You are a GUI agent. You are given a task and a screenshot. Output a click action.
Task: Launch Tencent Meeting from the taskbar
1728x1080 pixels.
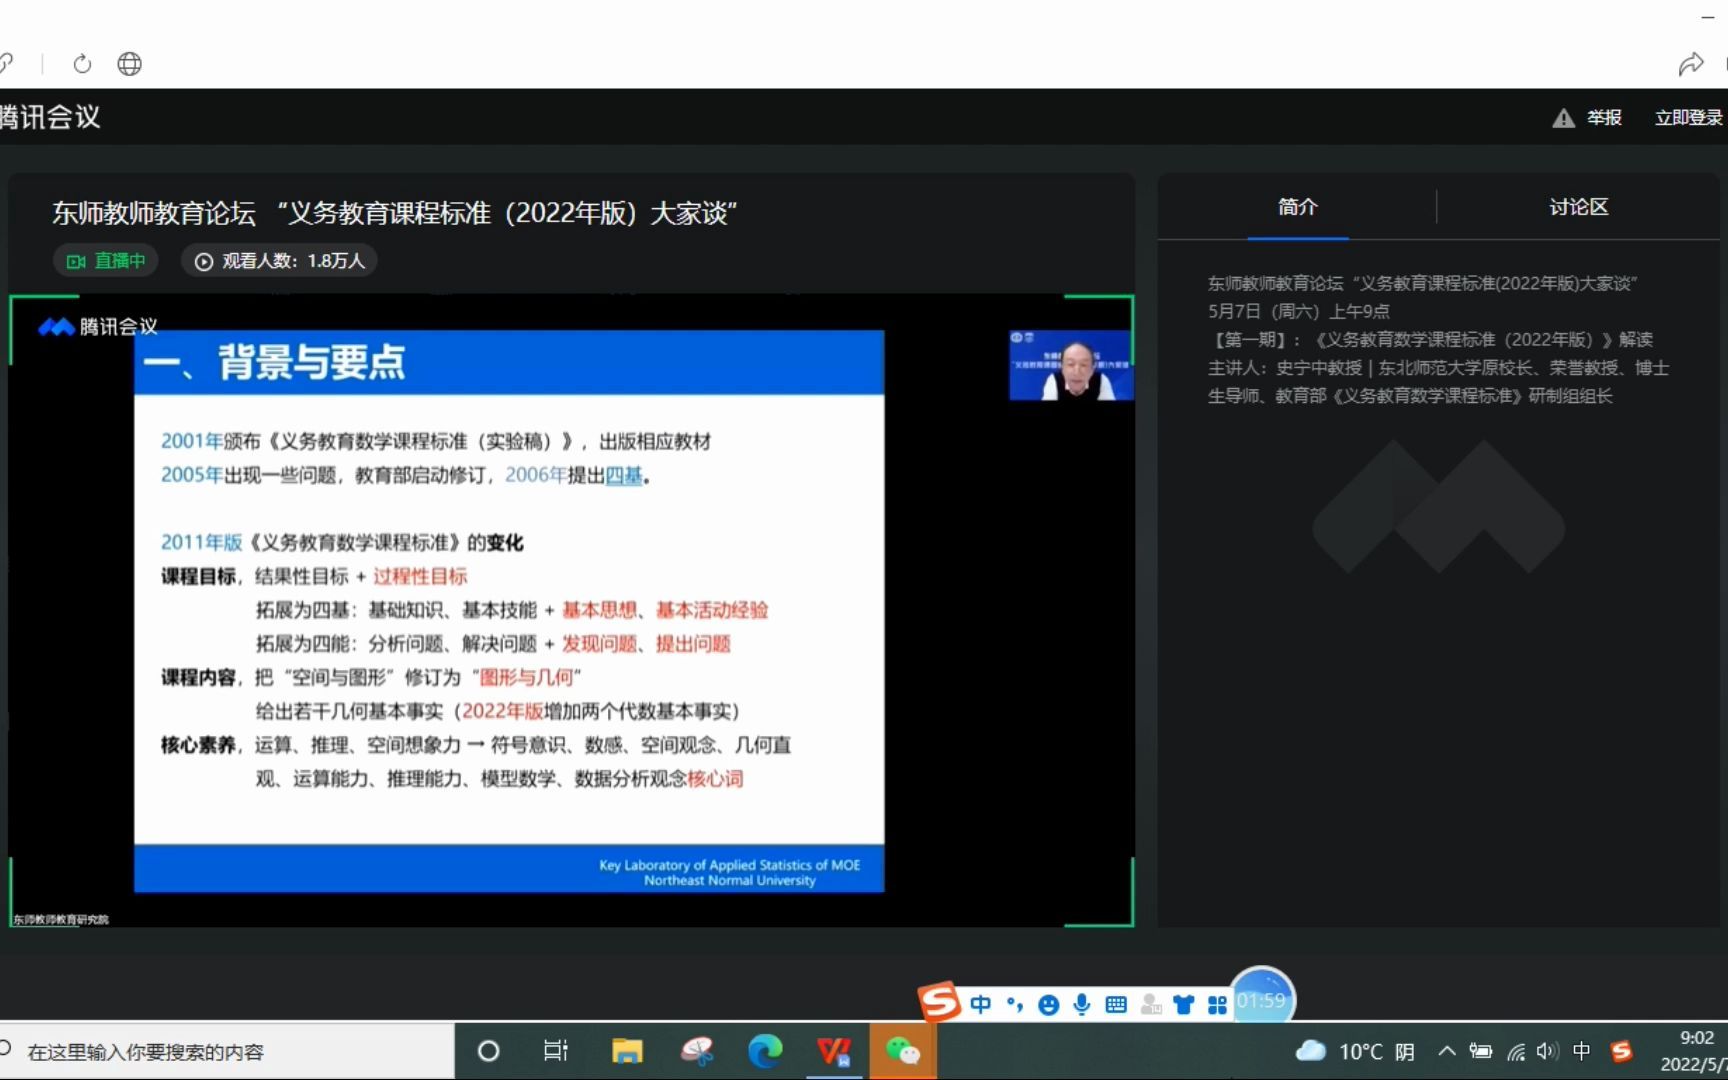point(834,1051)
